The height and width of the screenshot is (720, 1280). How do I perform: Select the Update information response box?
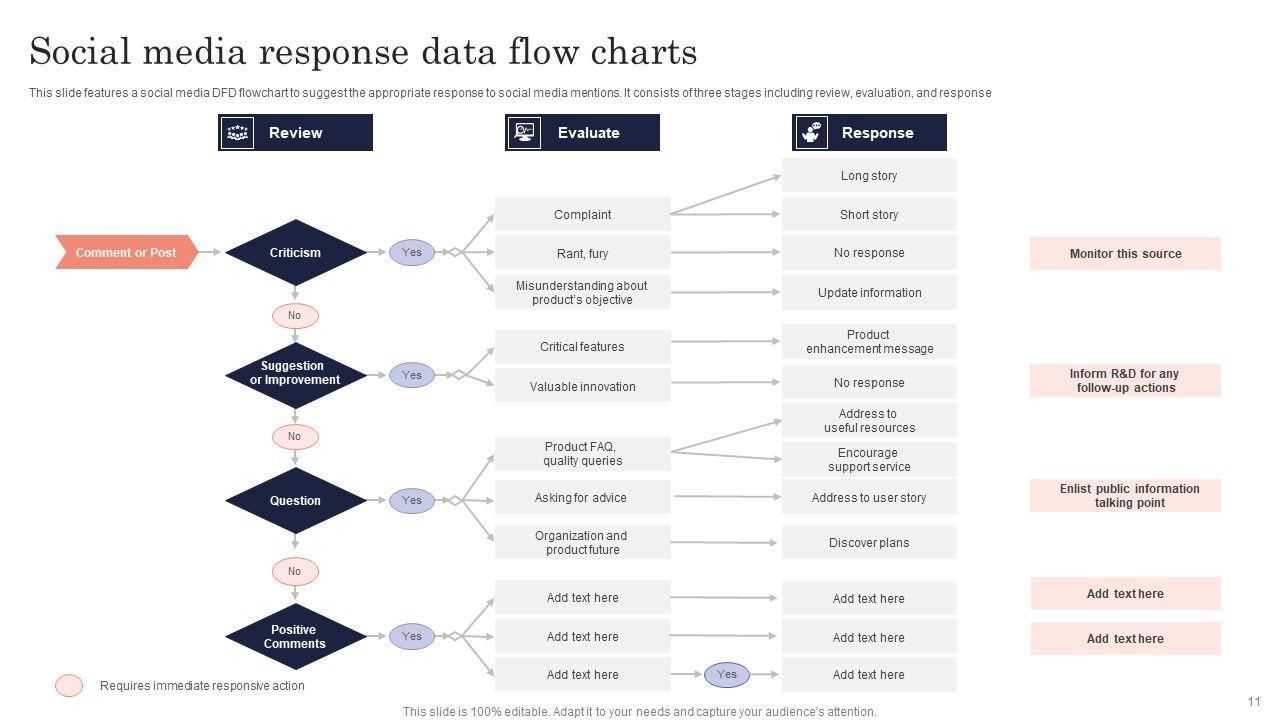coord(869,293)
